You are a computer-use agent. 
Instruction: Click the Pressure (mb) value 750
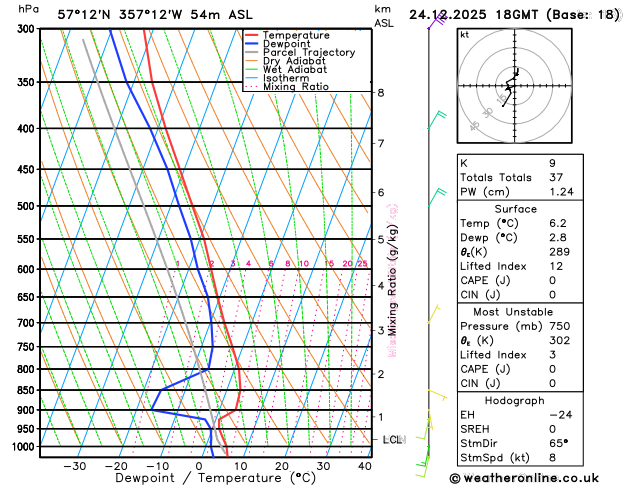560,326
